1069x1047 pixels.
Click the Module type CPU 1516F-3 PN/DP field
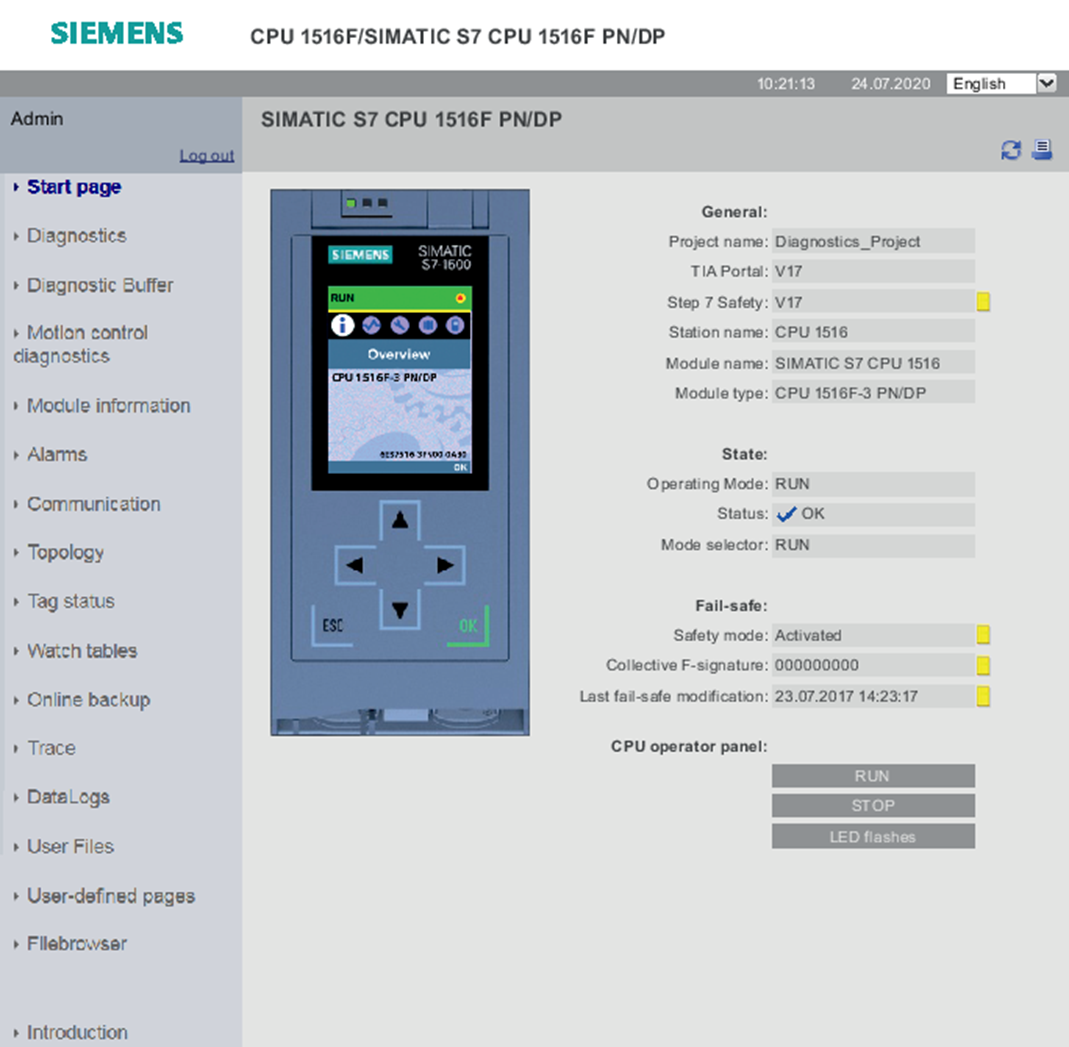pos(873,393)
